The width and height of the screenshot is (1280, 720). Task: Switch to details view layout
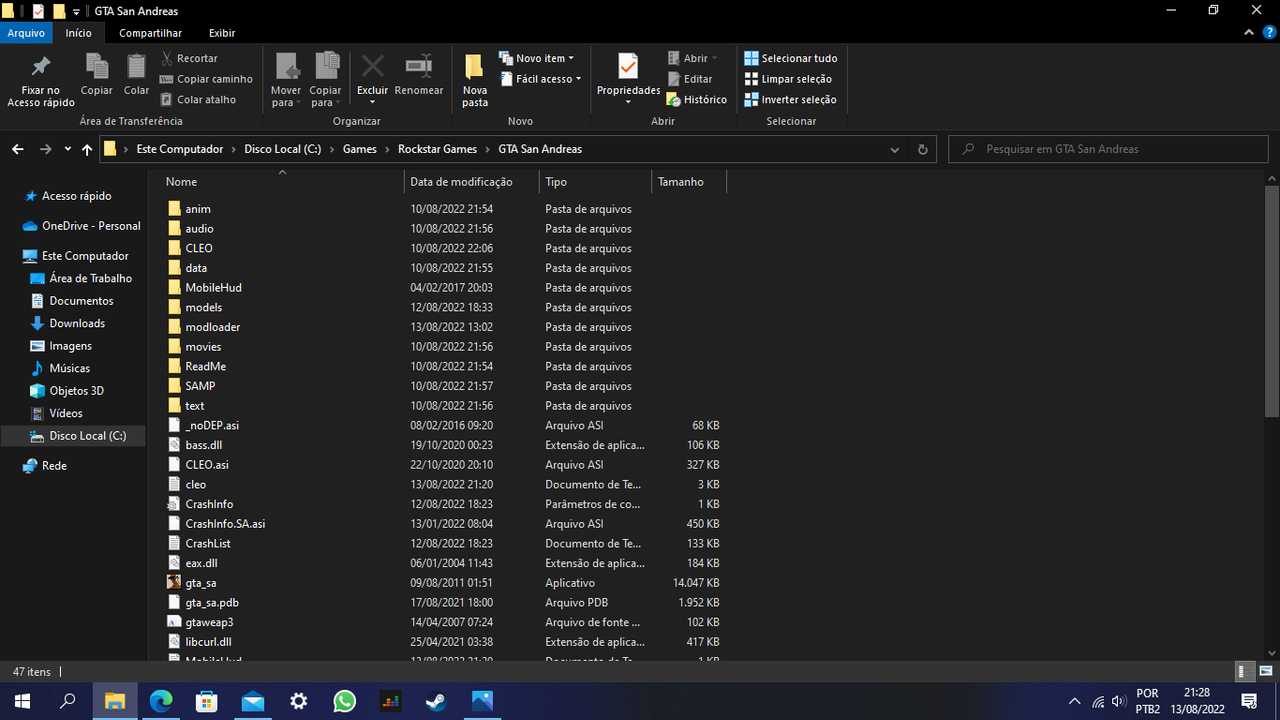click(x=1246, y=672)
